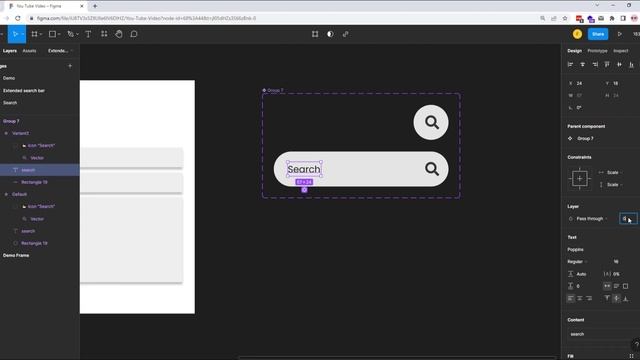Viewport: 640px width, 360px height.
Task: Set text vertical align middle
Action: [x=616, y=298]
